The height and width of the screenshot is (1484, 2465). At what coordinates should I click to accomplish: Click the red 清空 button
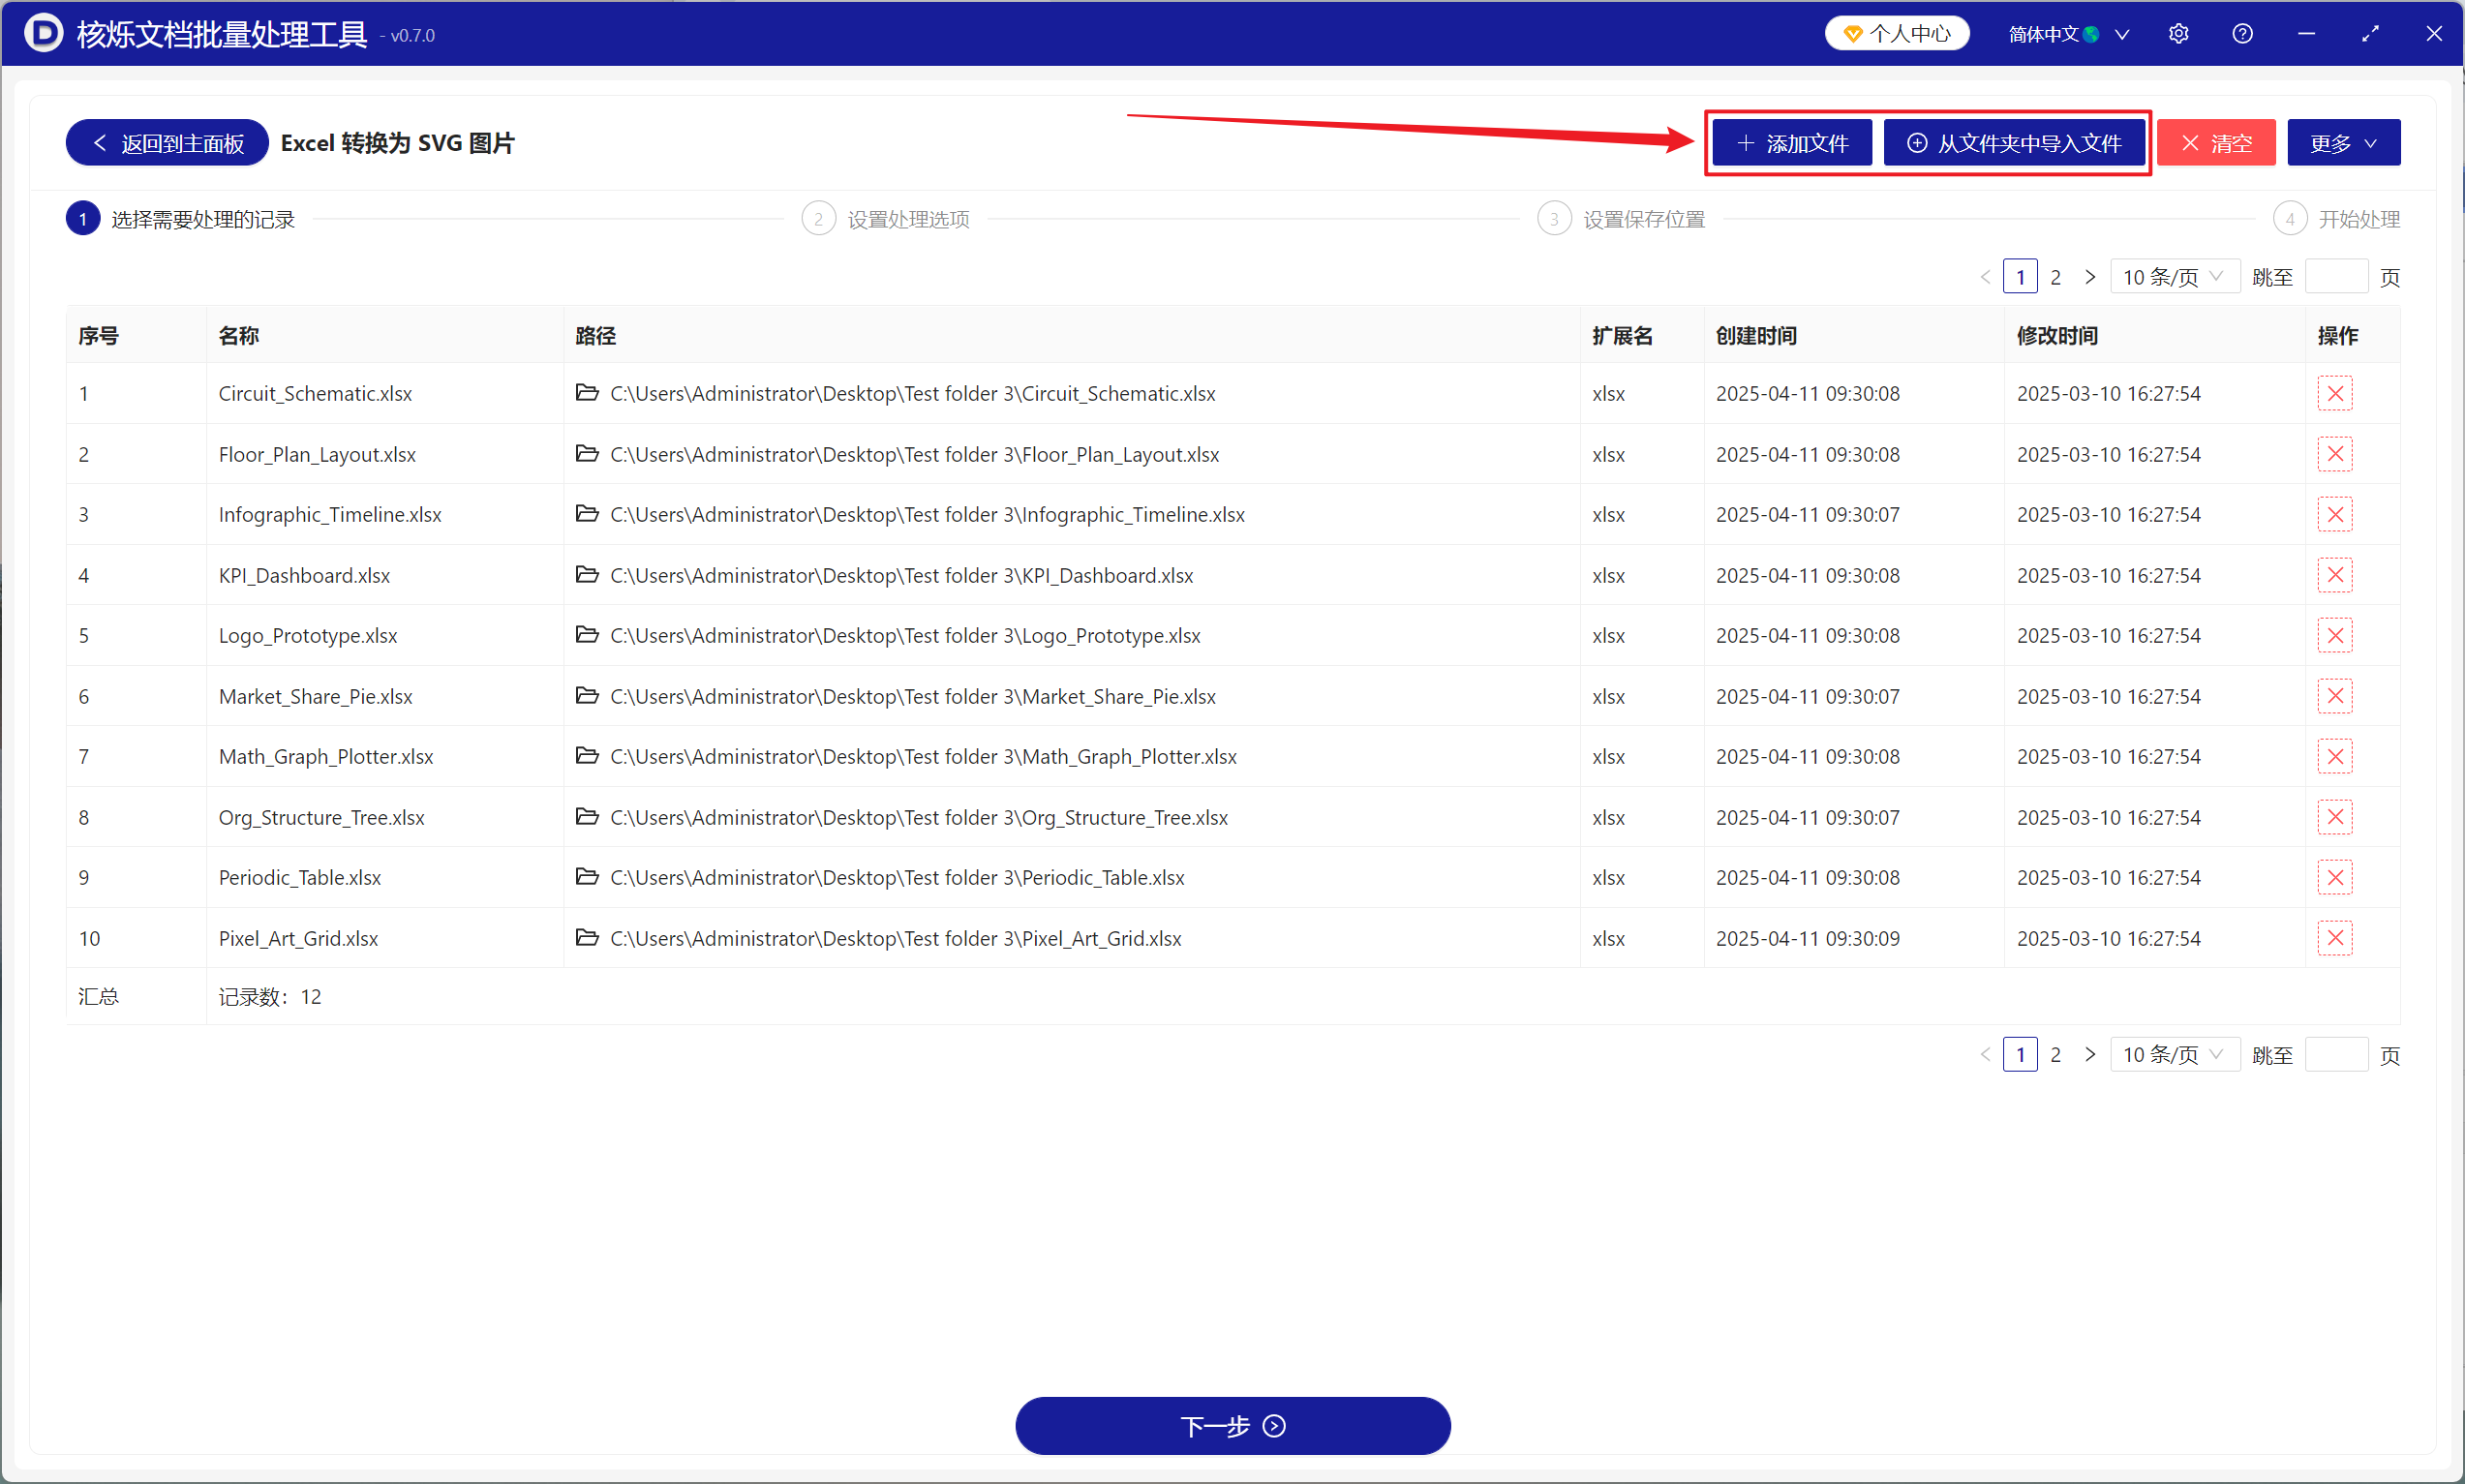point(2215,143)
